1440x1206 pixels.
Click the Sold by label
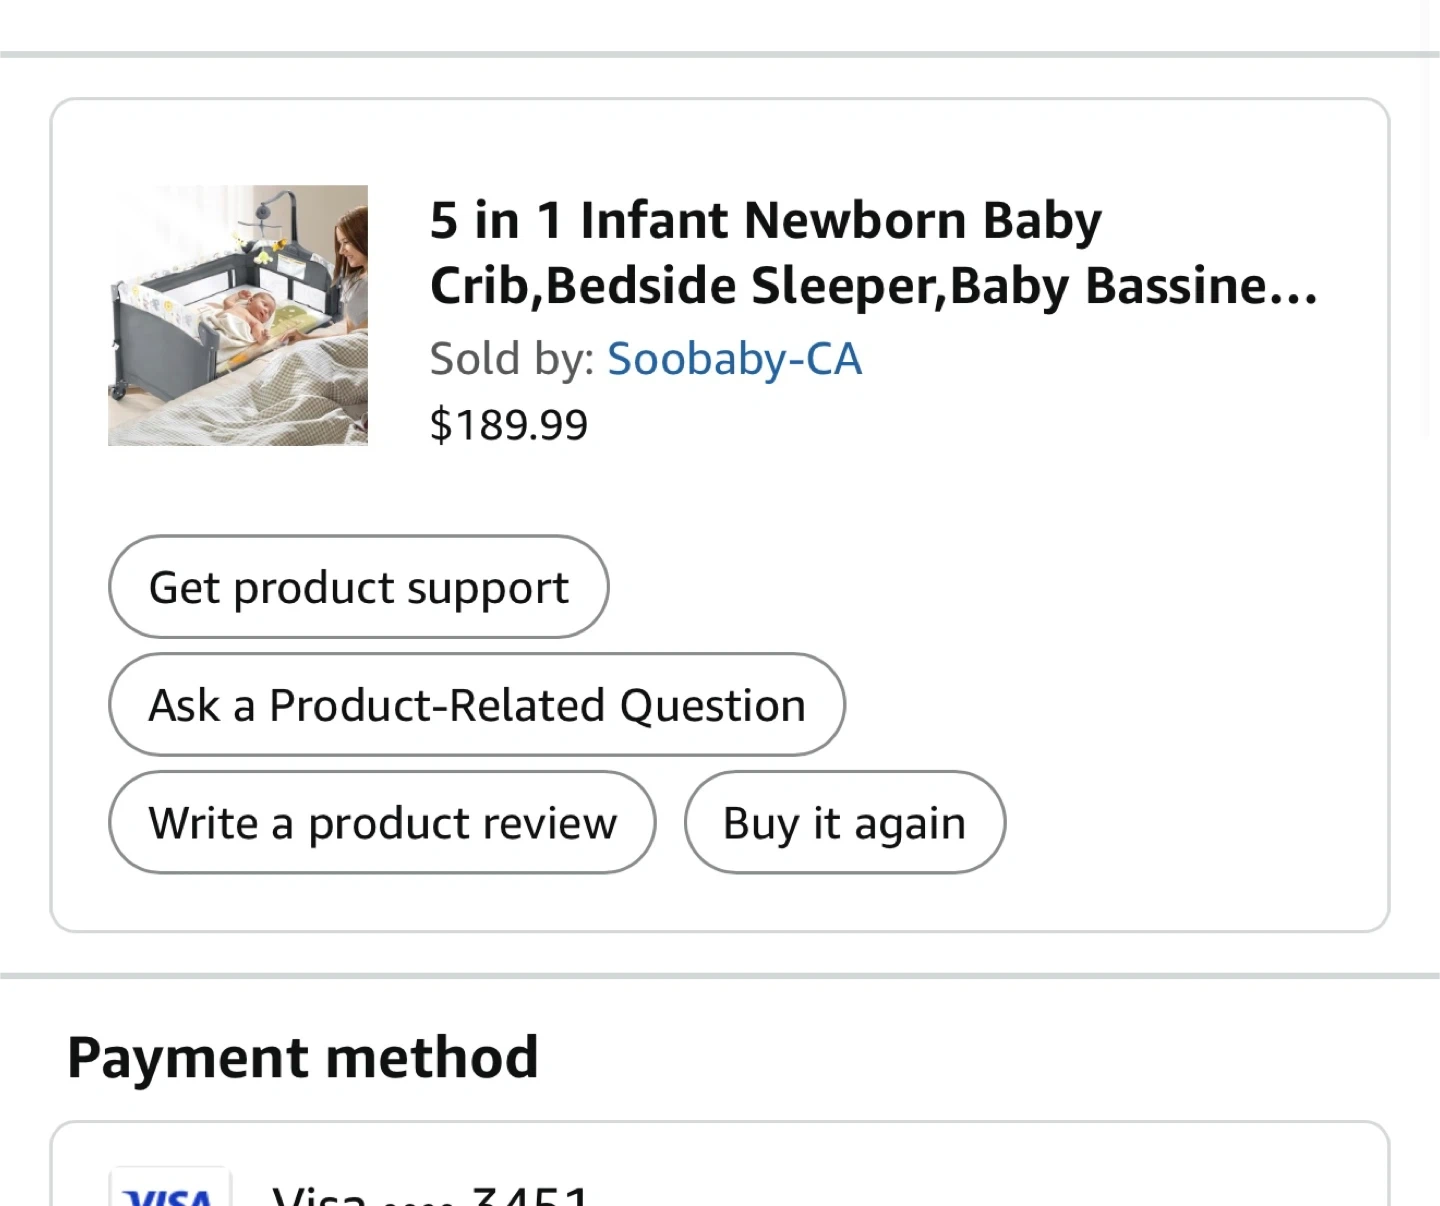click(x=512, y=359)
